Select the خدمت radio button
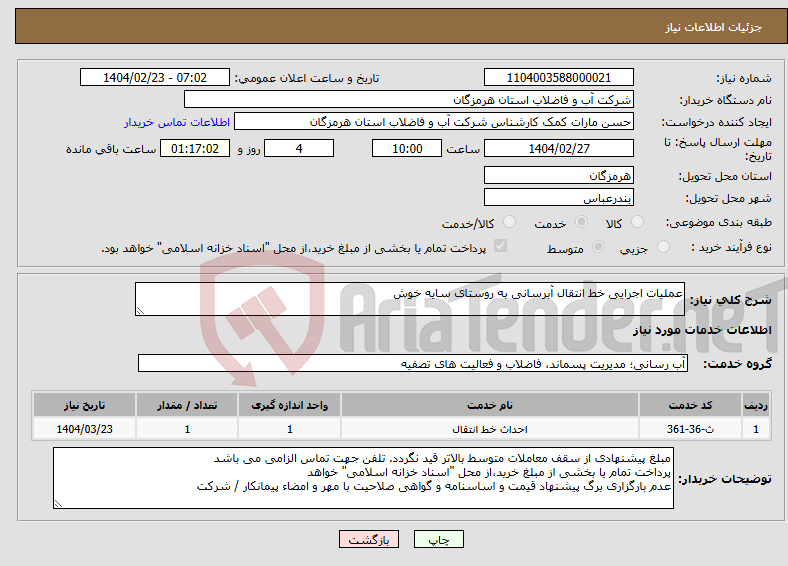The width and height of the screenshot is (788, 566). [x=581, y=222]
